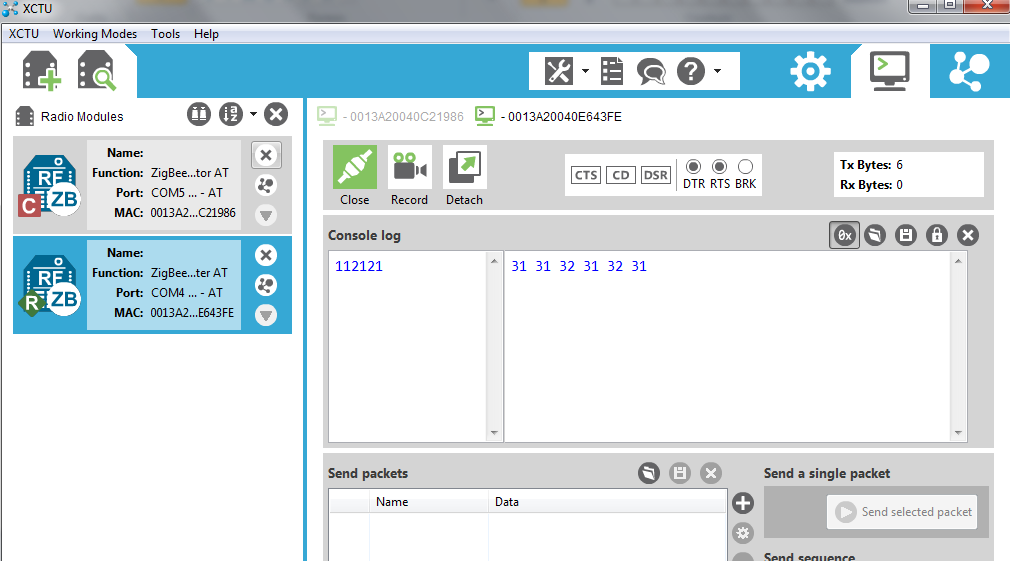Open the Working Modes menu

click(95, 33)
